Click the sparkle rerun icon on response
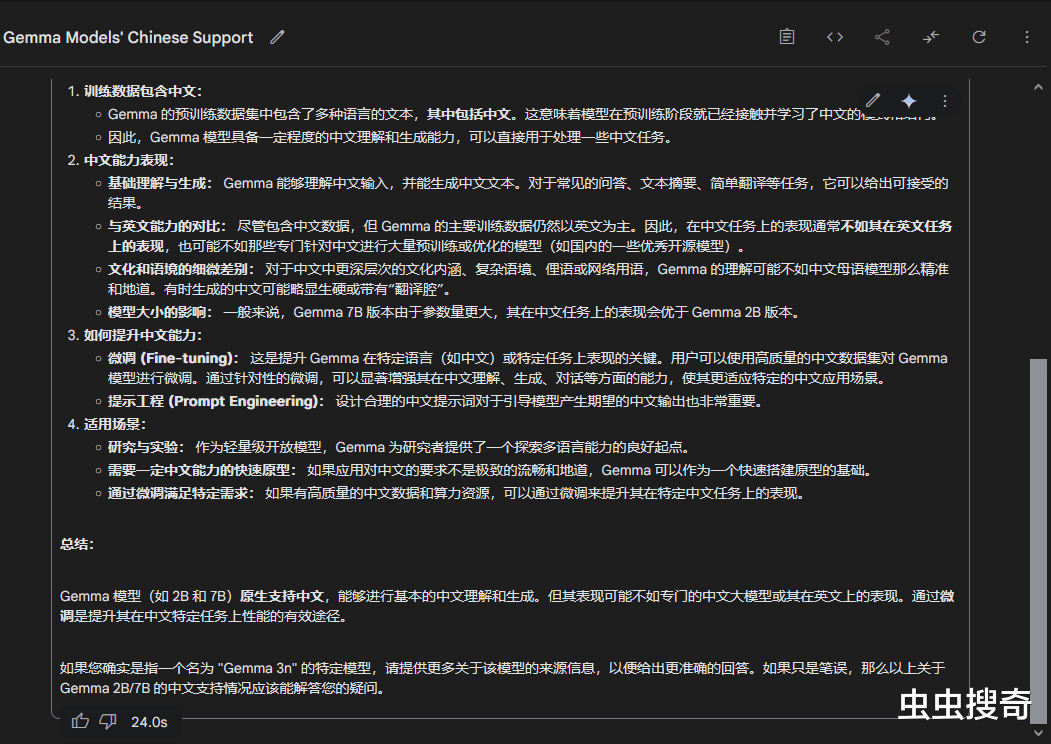The image size is (1051, 744). coord(909,101)
